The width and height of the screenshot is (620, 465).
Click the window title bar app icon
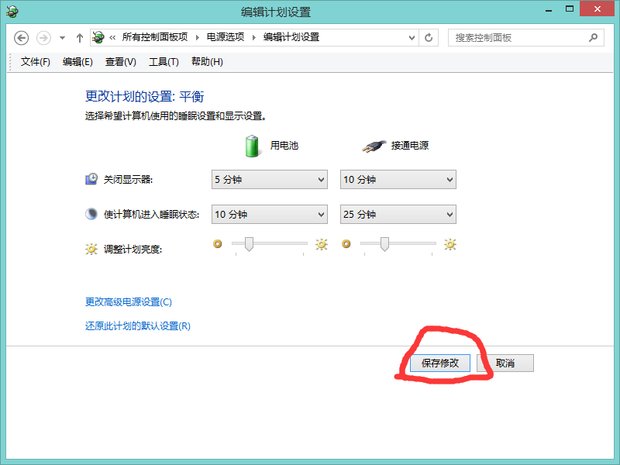pos(12,11)
